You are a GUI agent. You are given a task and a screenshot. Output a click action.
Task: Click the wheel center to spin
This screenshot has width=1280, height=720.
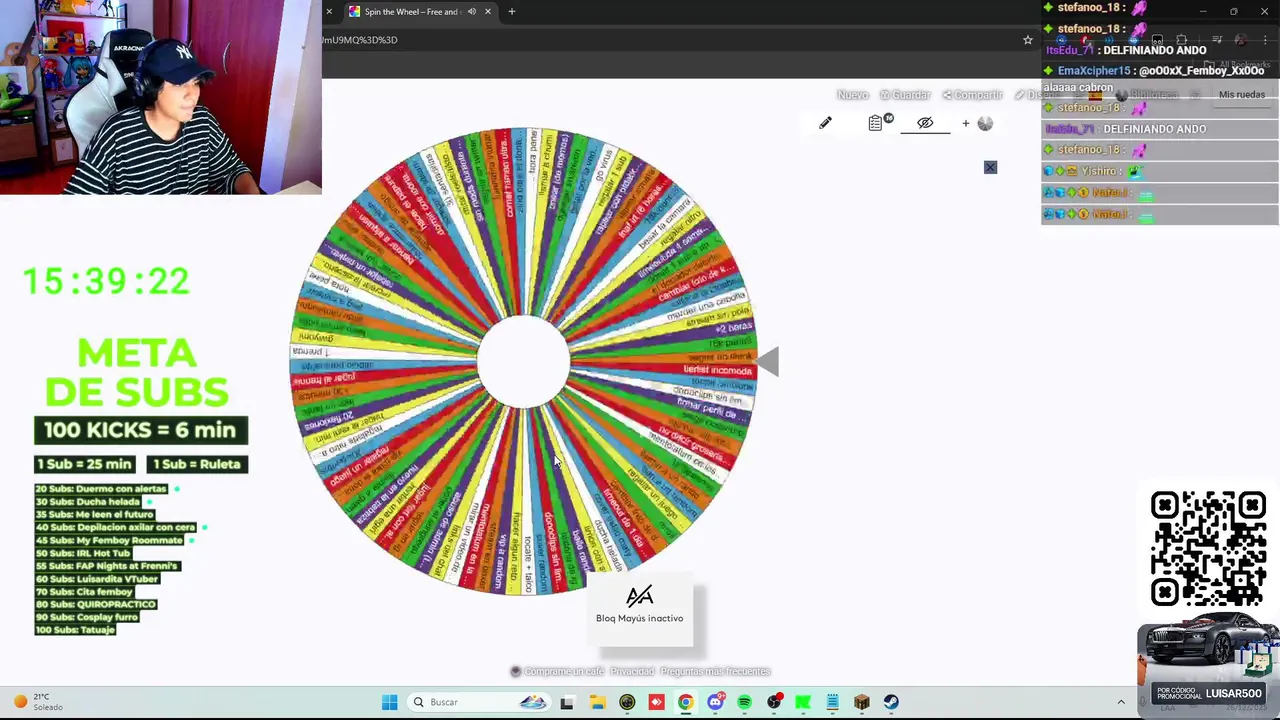click(x=523, y=361)
